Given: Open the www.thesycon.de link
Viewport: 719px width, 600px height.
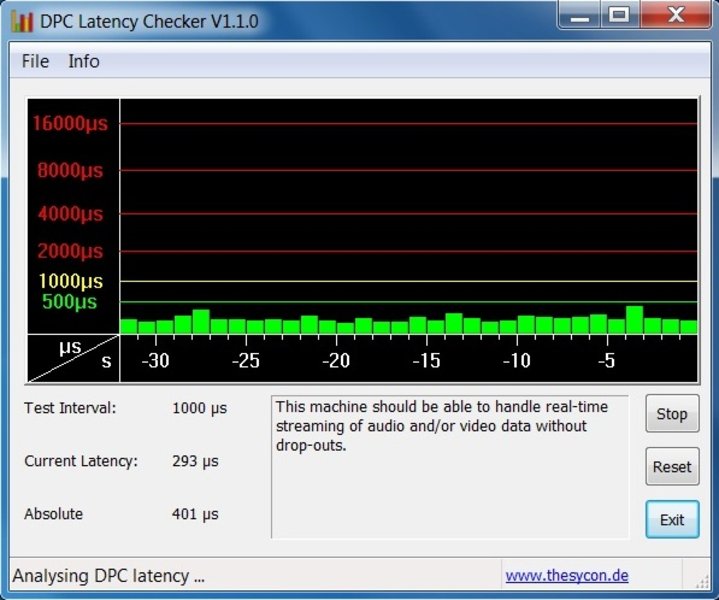Looking at the screenshot, I should (x=567, y=575).
